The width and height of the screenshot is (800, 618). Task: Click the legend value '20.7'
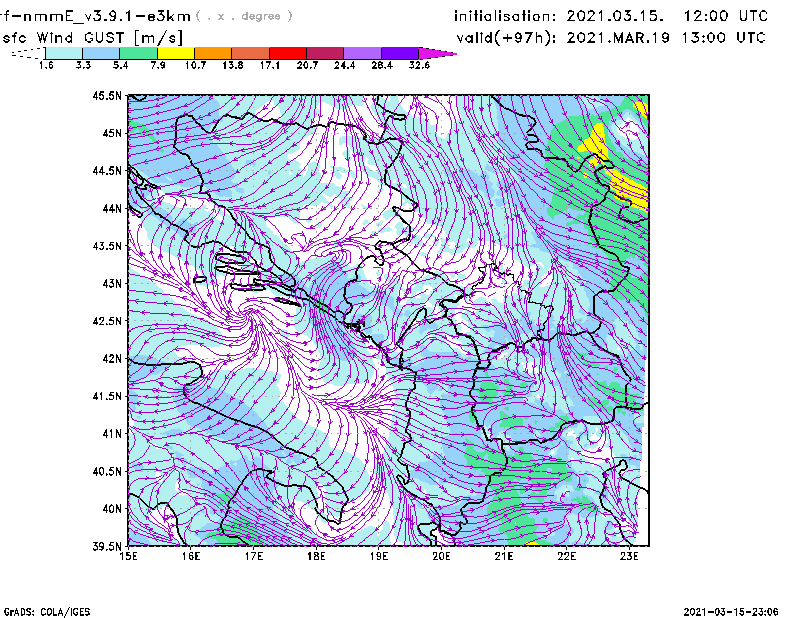coord(307,65)
